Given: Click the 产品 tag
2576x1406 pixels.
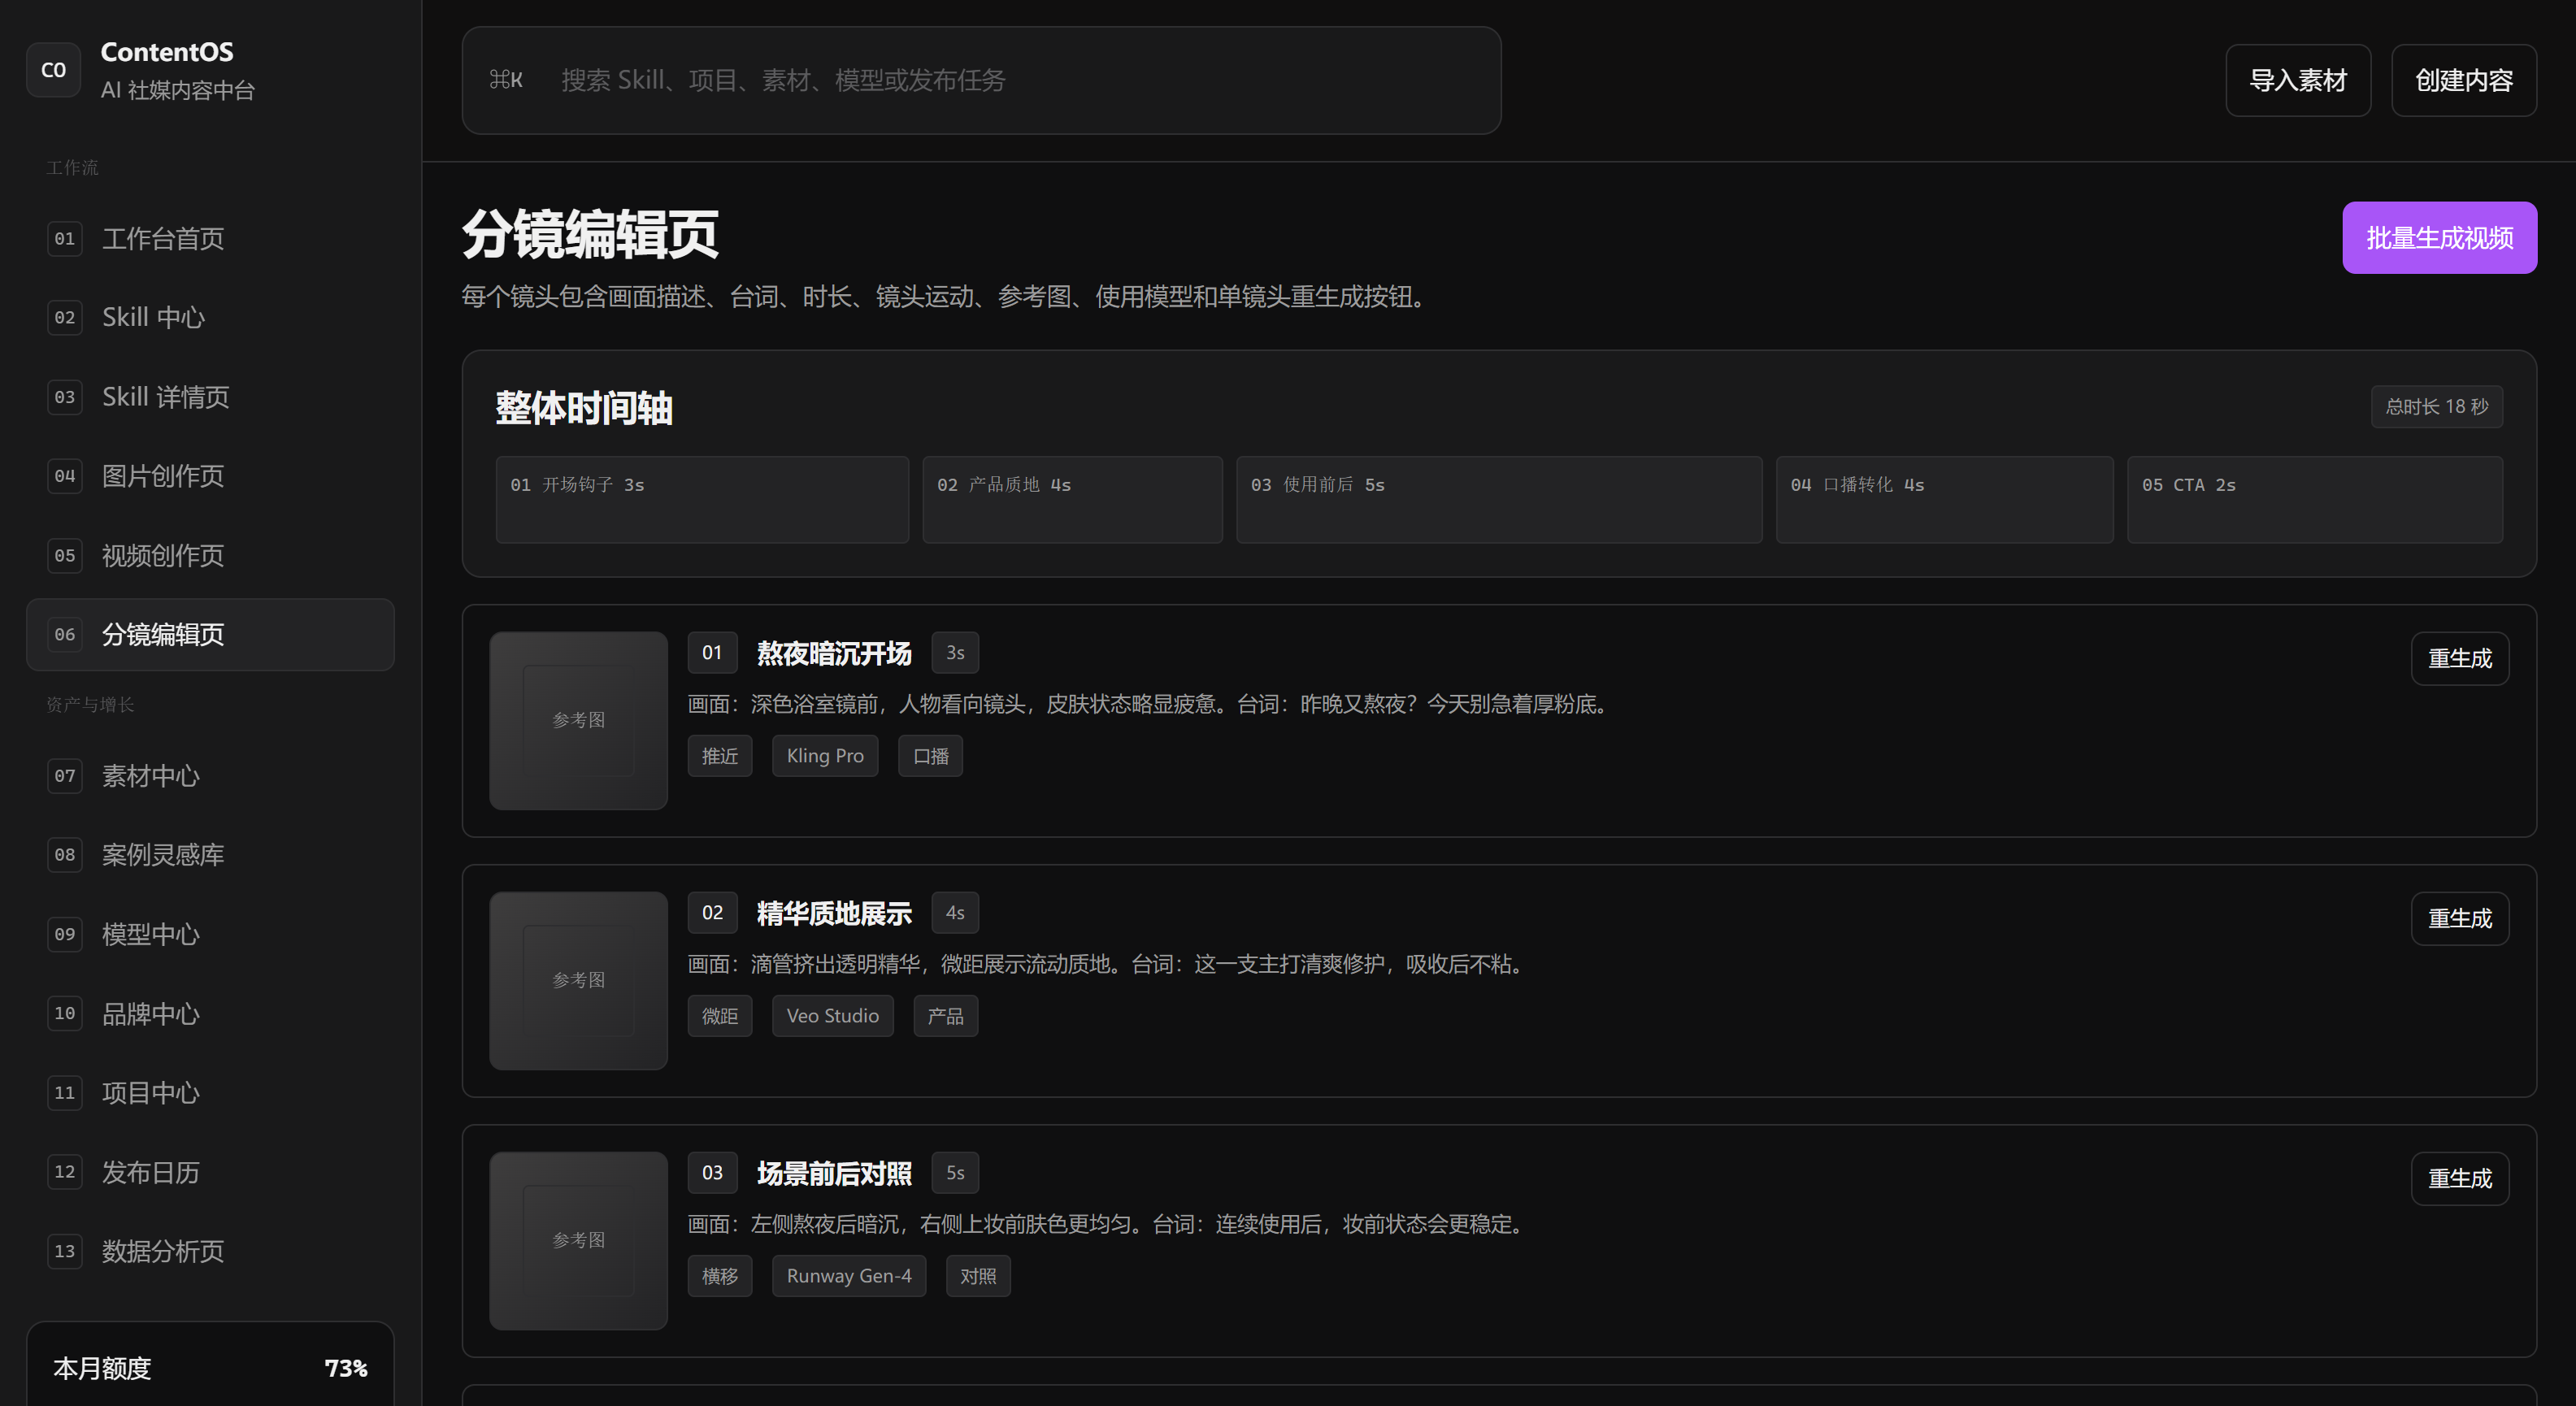Looking at the screenshot, I should coord(946,1016).
